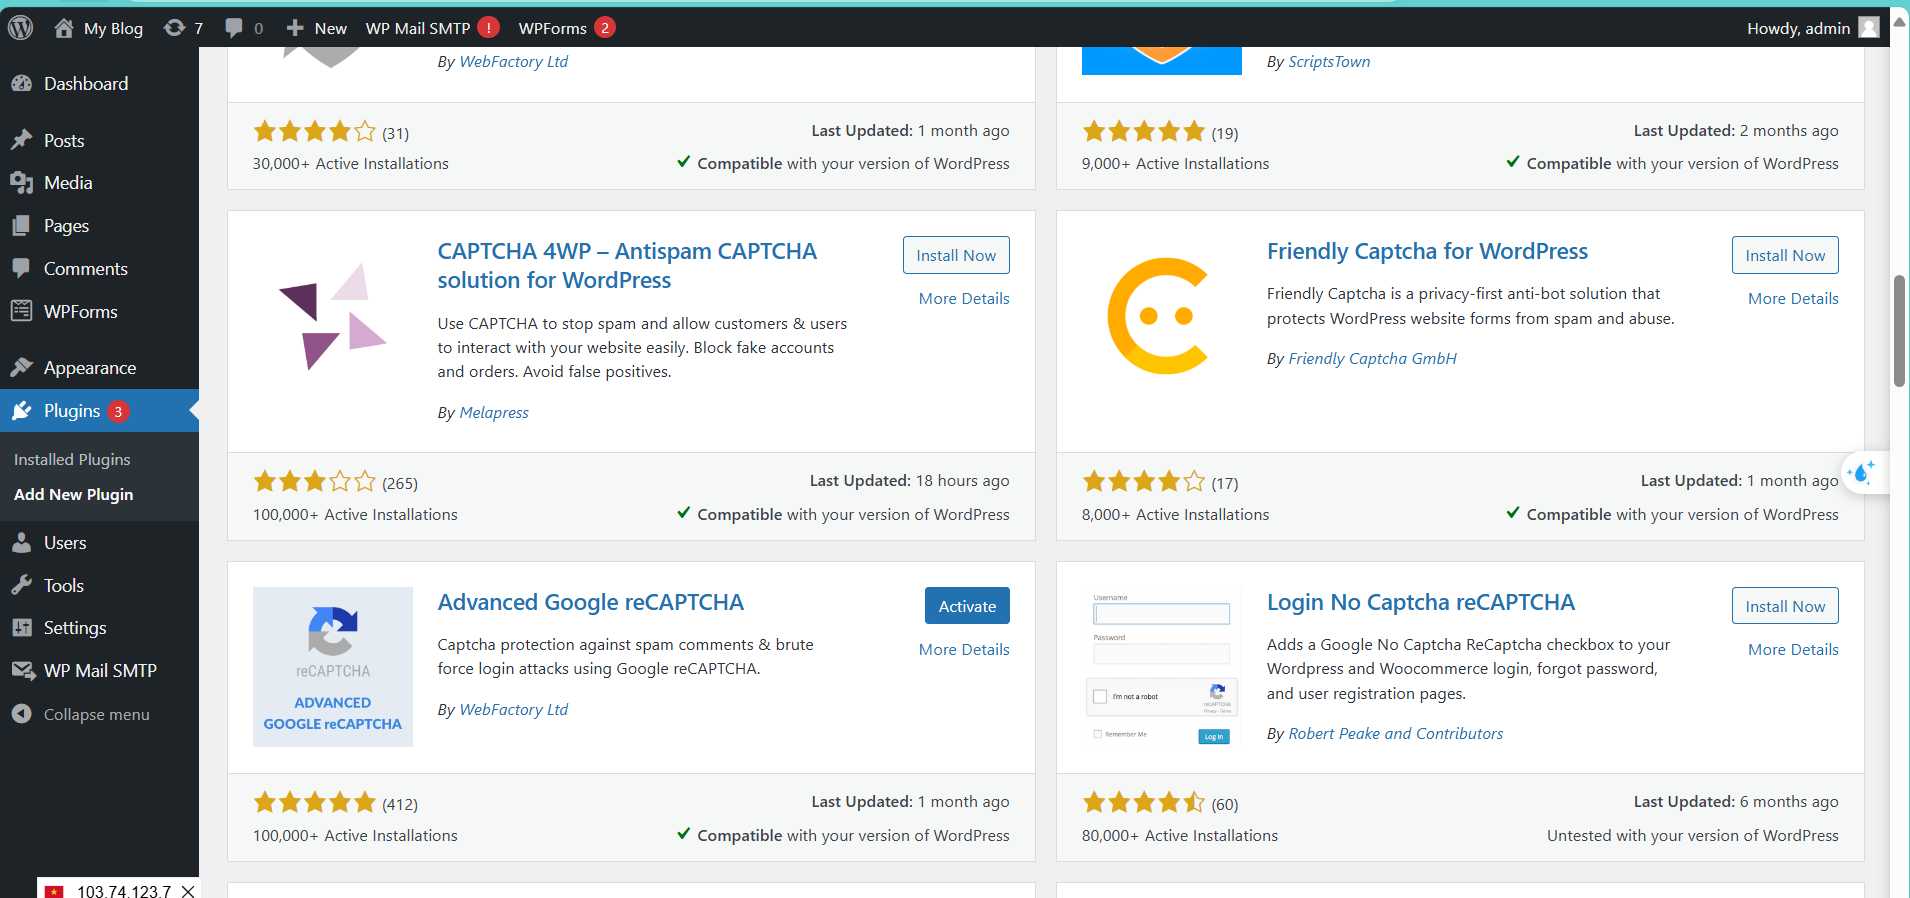View More Details for Advanced Google reCAPTCHA
This screenshot has width=1910, height=898.
[x=964, y=650]
